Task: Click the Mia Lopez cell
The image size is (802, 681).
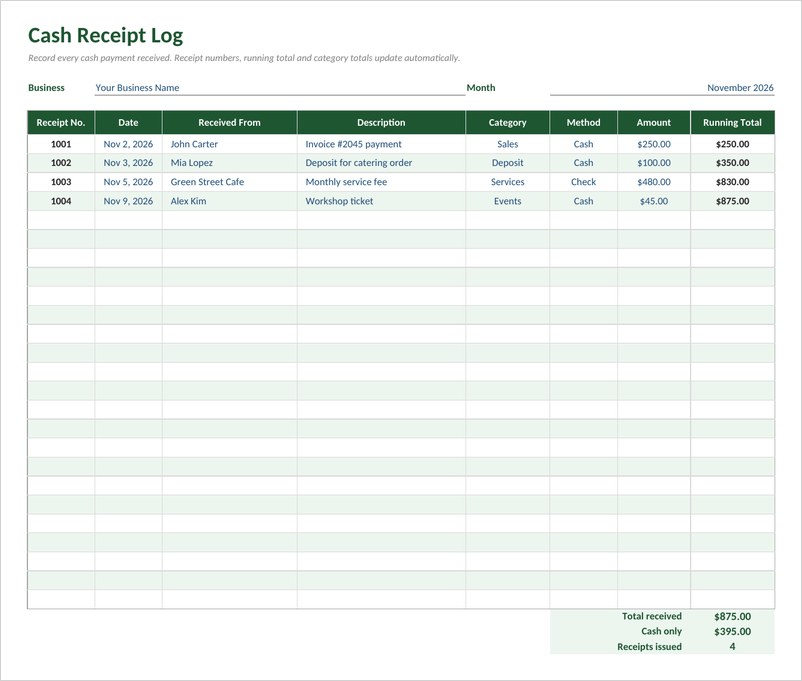Action: click(230, 163)
